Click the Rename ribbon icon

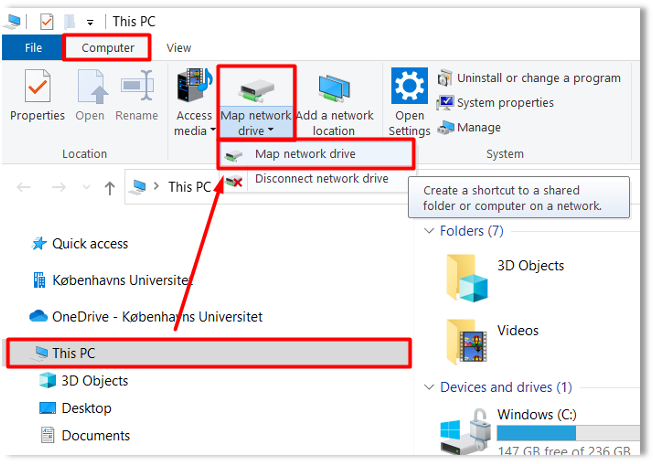[137, 86]
